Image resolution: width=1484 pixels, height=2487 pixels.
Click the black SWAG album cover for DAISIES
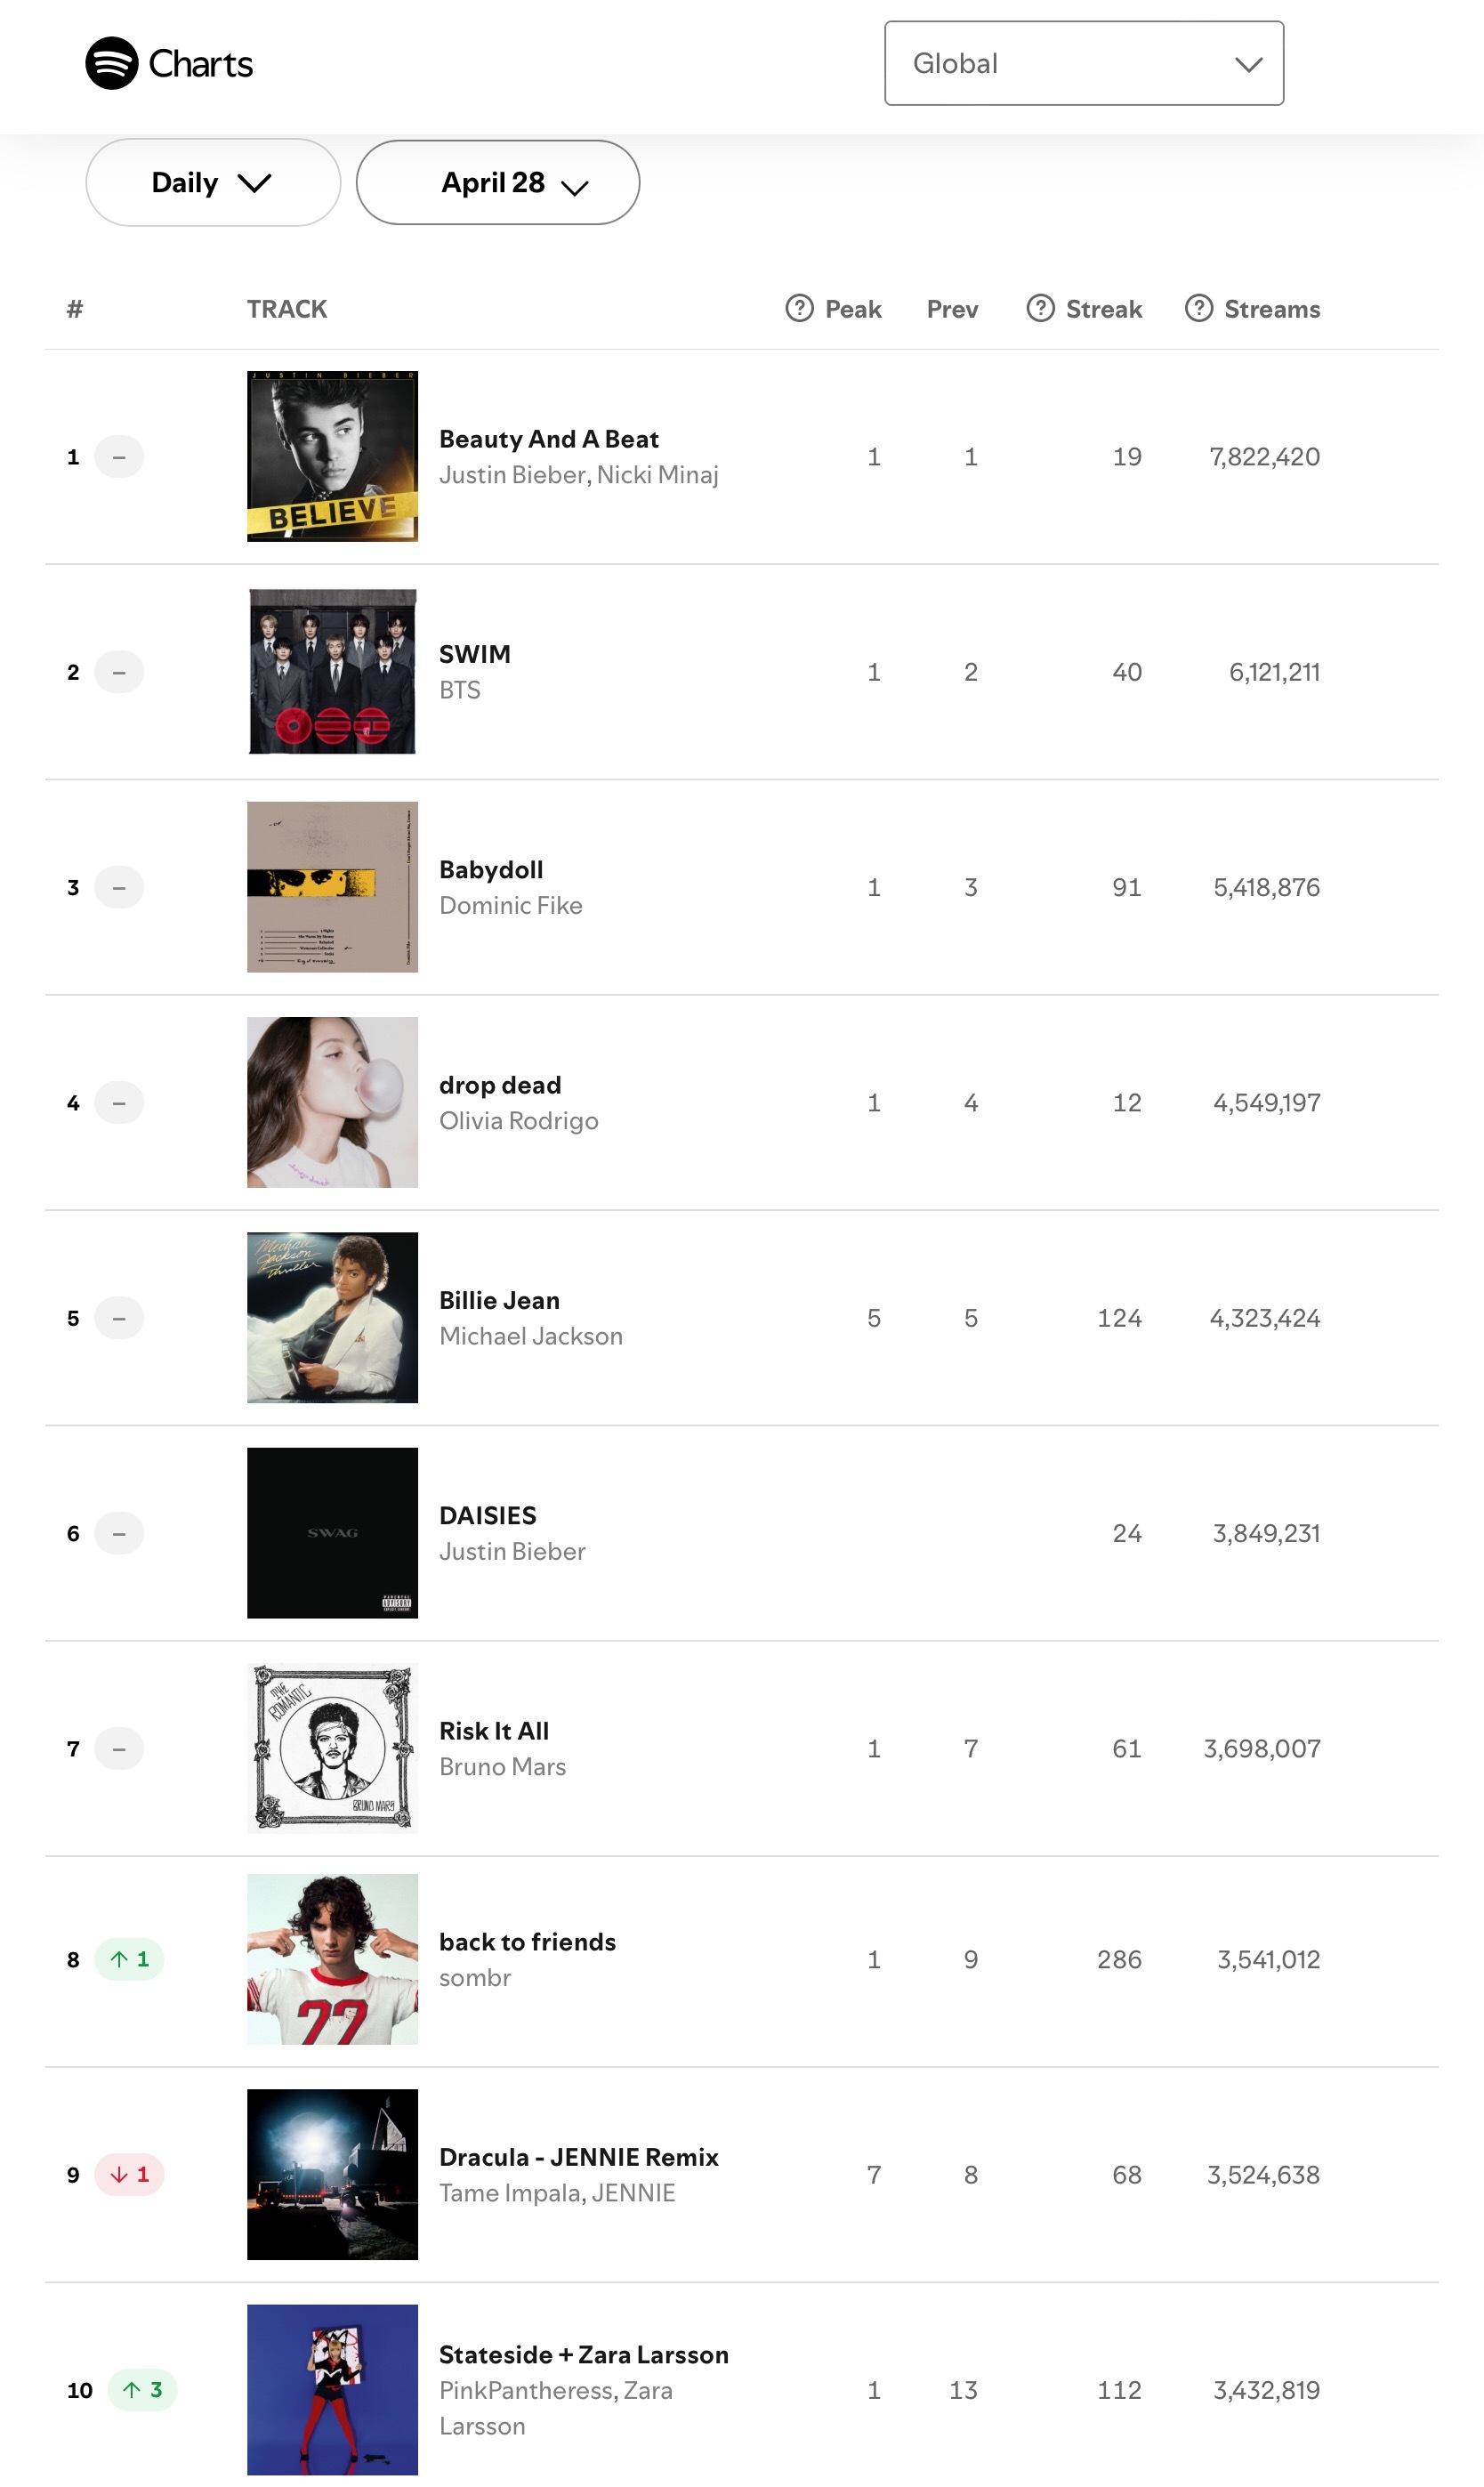tap(332, 1532)
